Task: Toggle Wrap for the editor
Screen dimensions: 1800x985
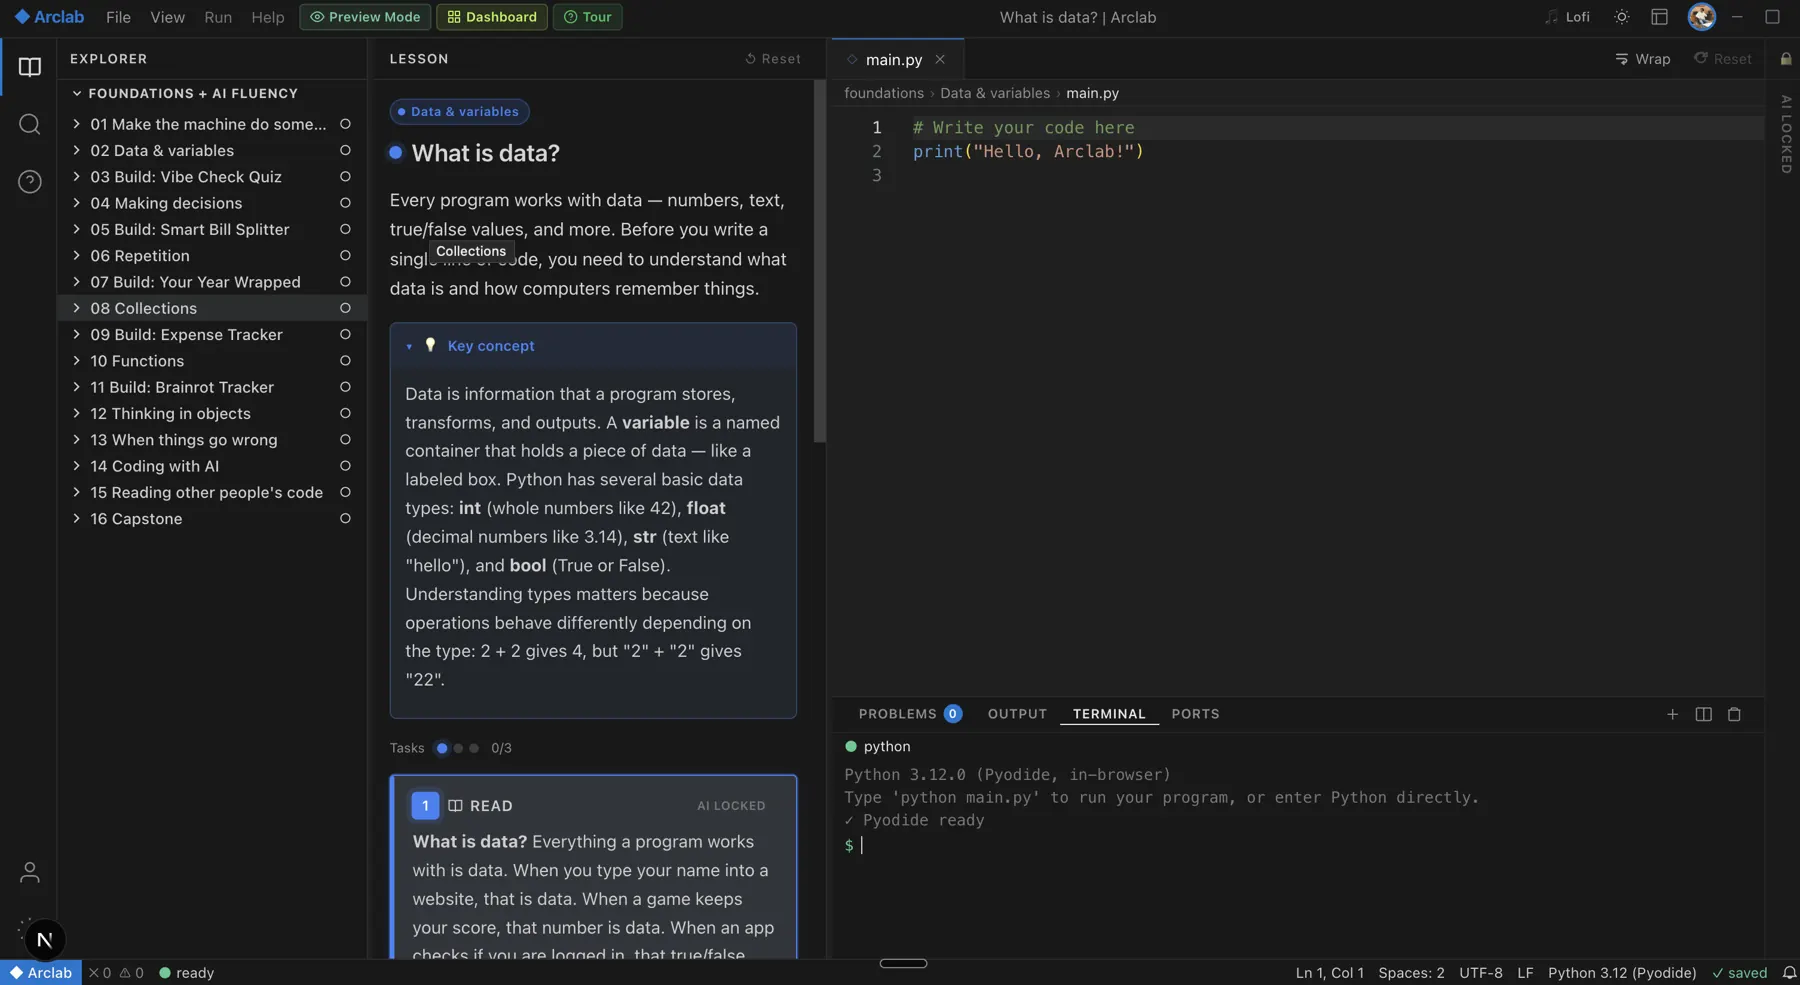Action: click(1643, 59)
